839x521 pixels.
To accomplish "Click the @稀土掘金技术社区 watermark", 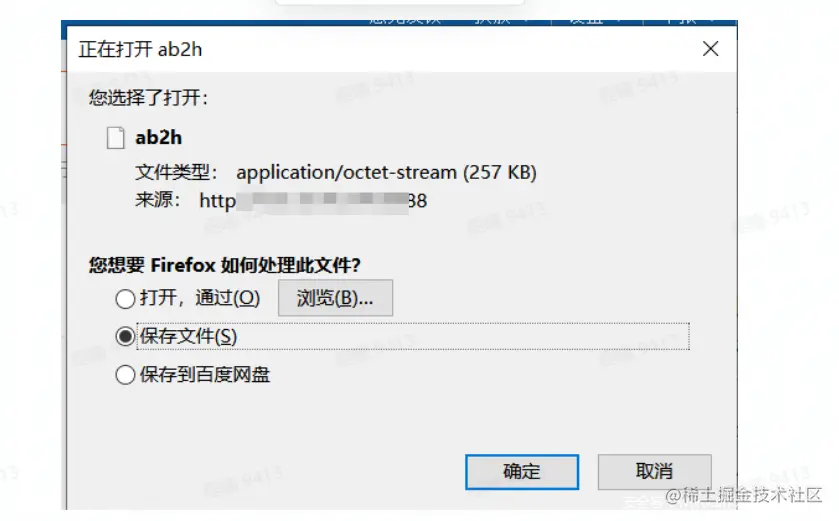I will (x=743, y=495).
